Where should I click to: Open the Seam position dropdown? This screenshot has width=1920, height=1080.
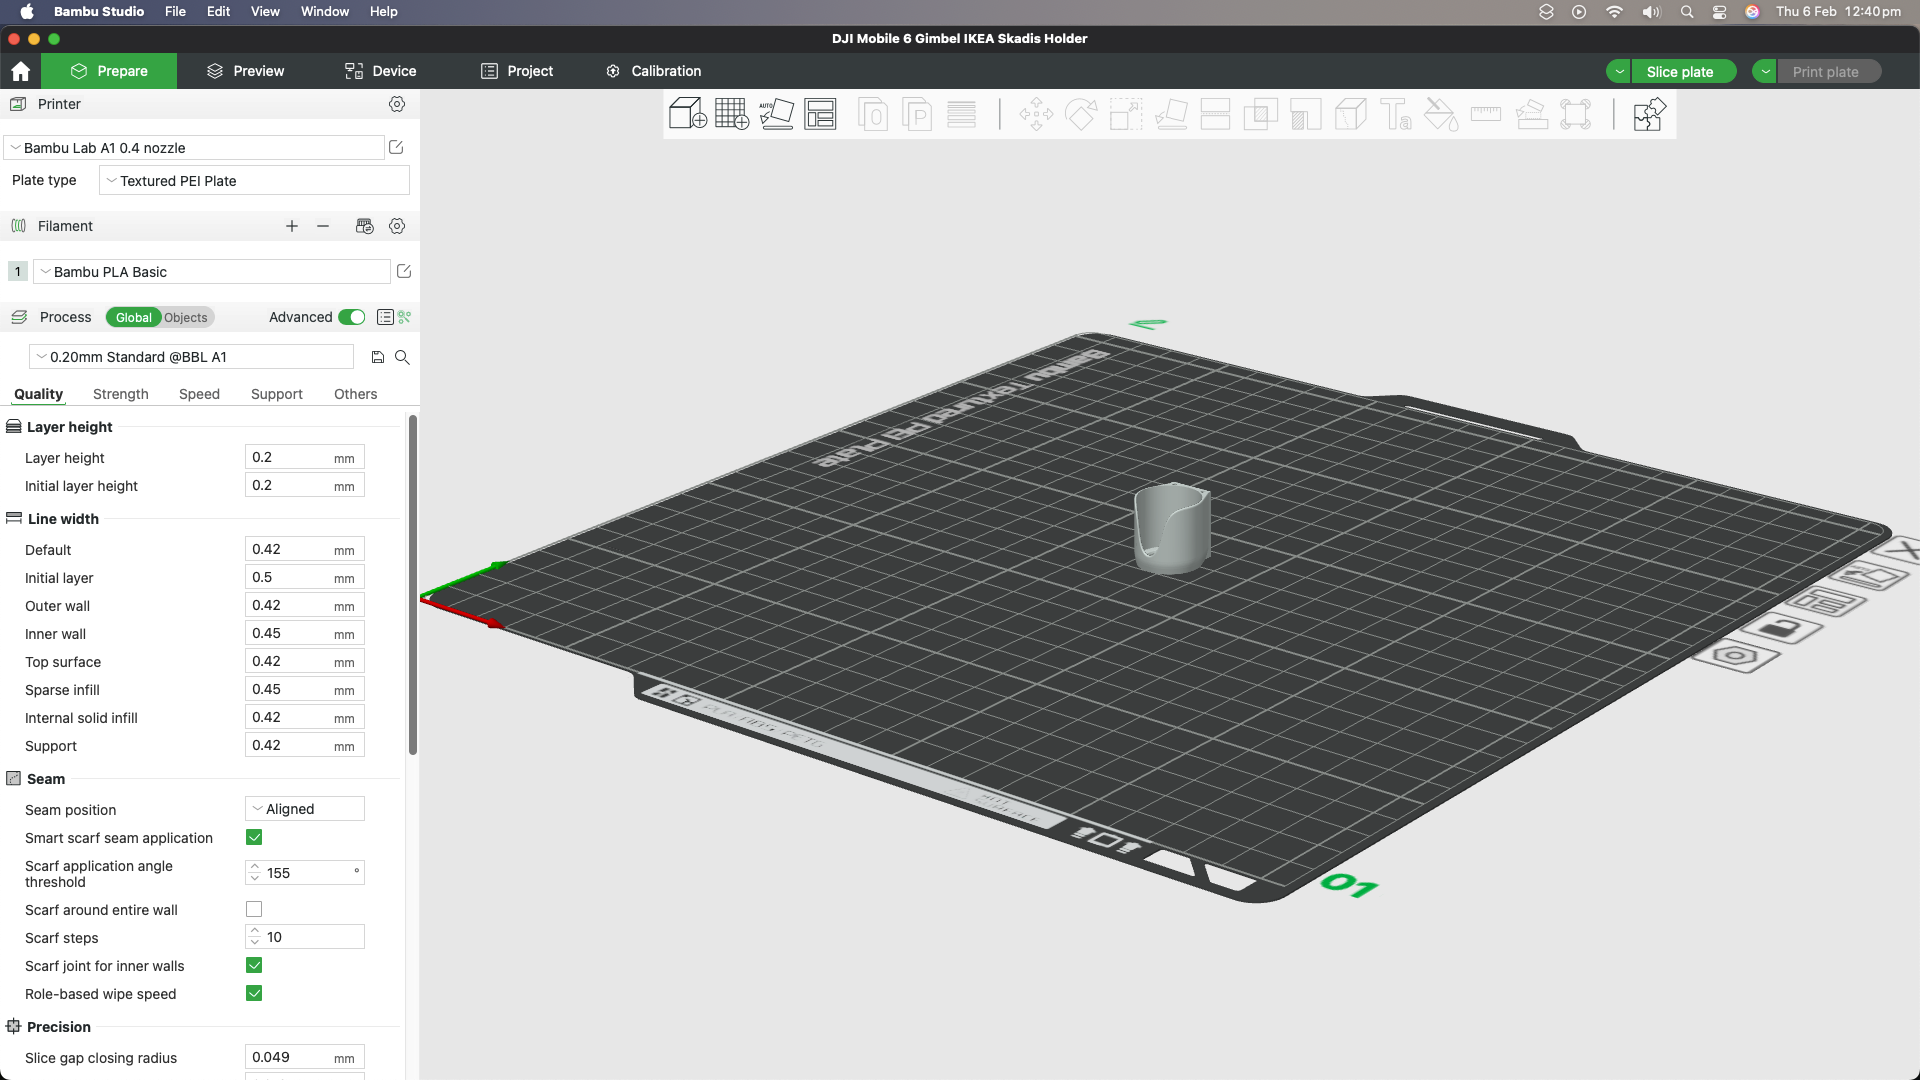(305, 809)
